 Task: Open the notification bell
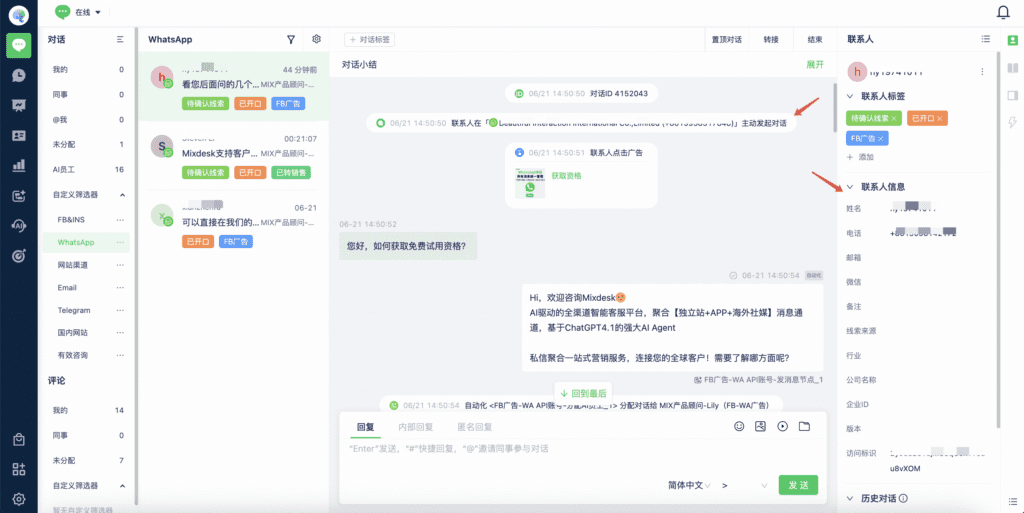pos(1003,12)
